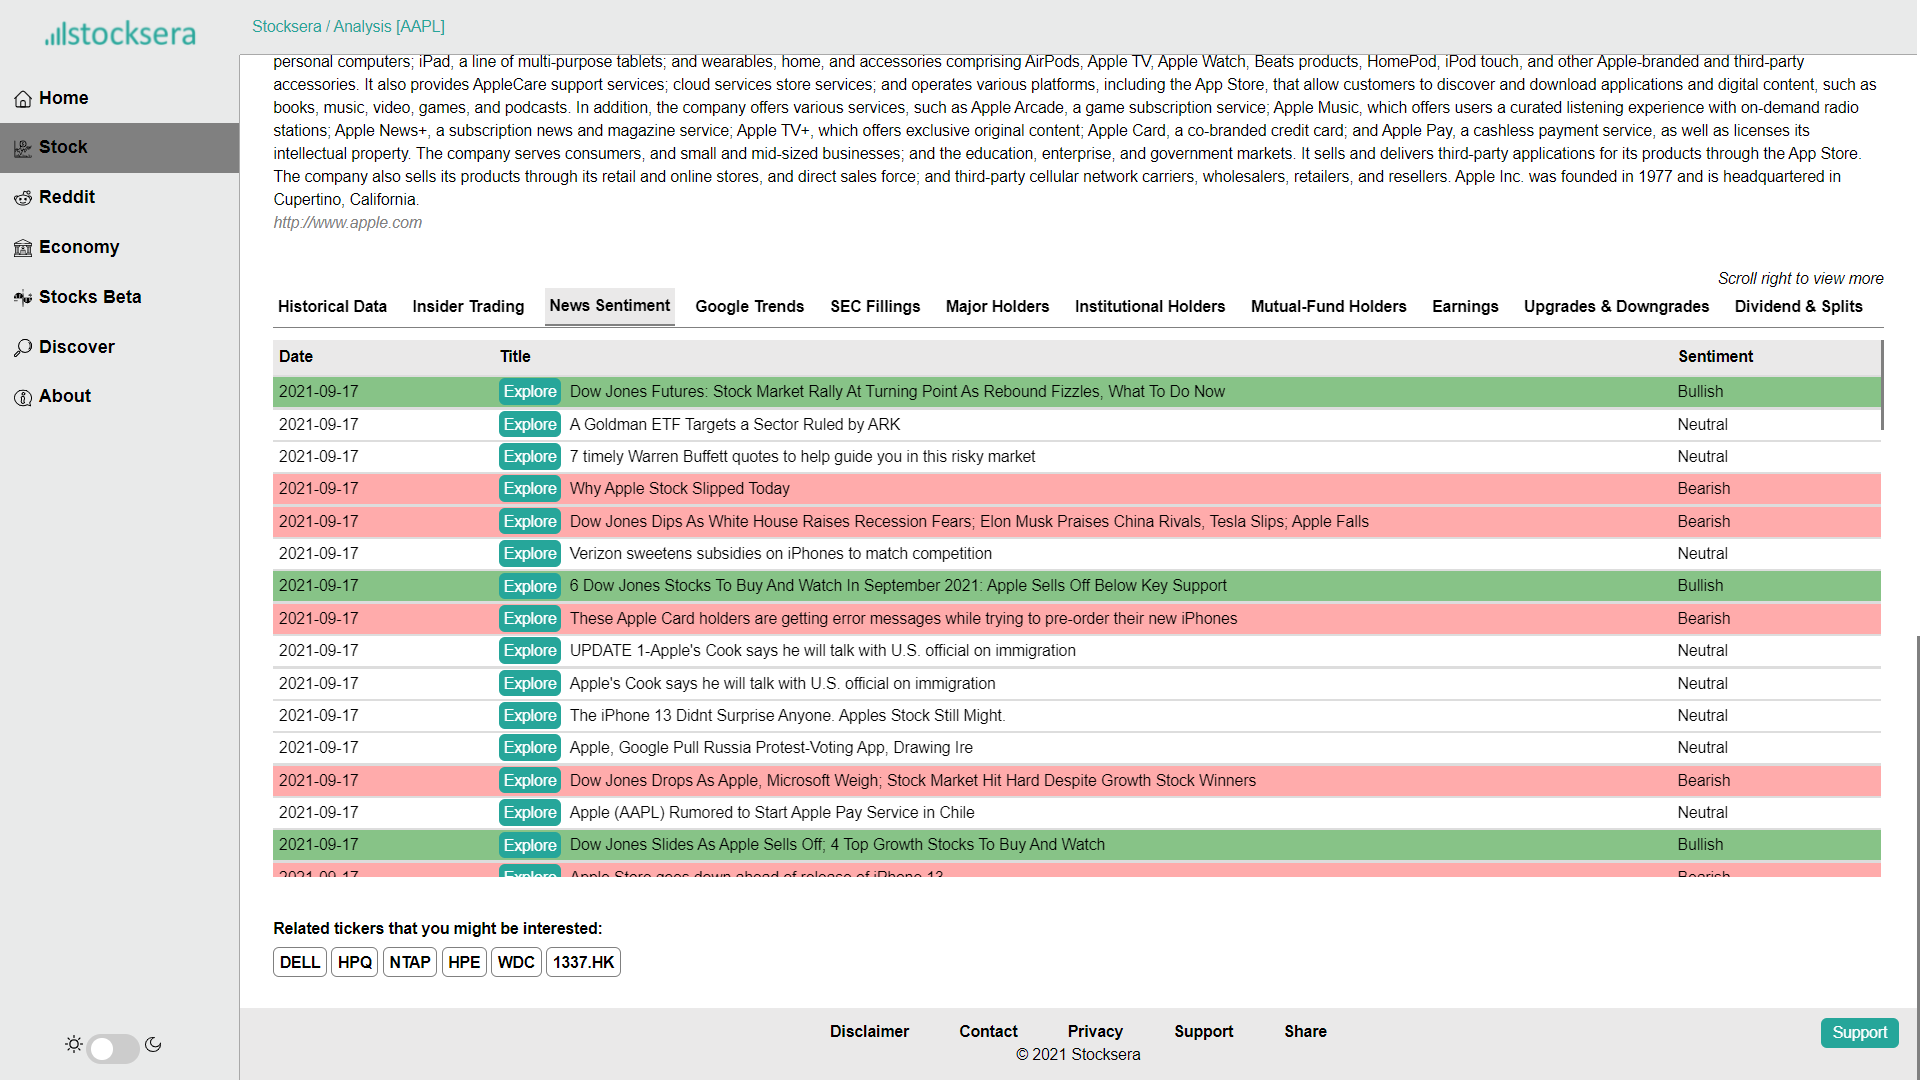Click the Stocksera logo
The height and width of the screenshot is (1080, 1920).
(x=120, y=34)
